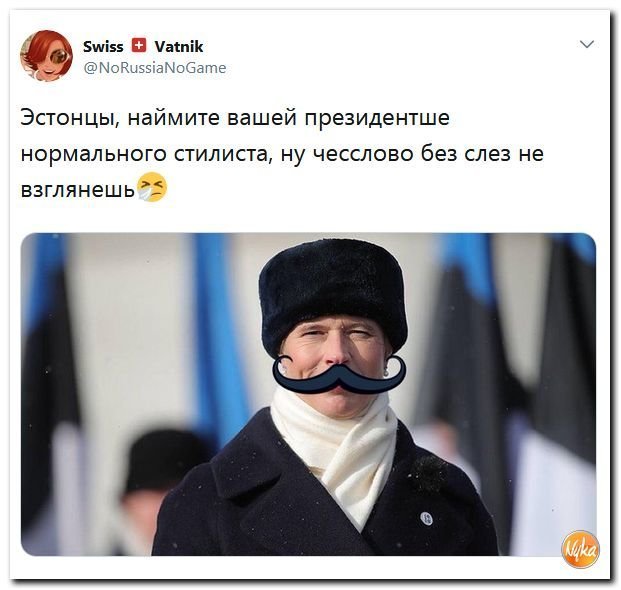Image resolution: width=621 pixels, height=590 pixels.
Task: Click the dark fuzzy brooch on the coat
Action: point(429,473)
